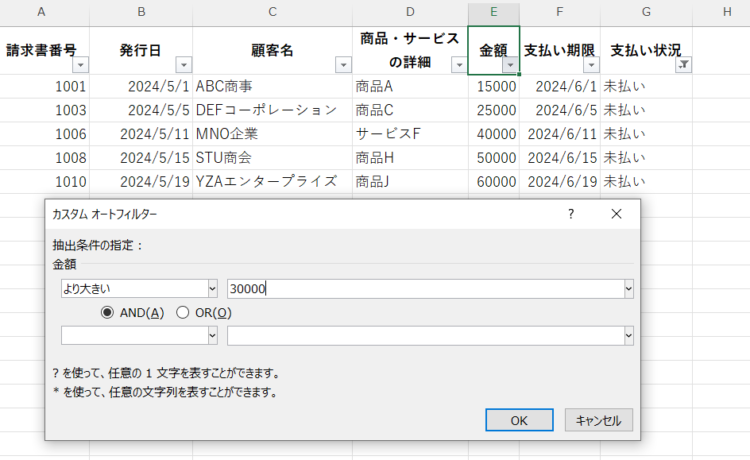
Task: Click 未払い status in row 1001
Action: click(x=646, y=87)
